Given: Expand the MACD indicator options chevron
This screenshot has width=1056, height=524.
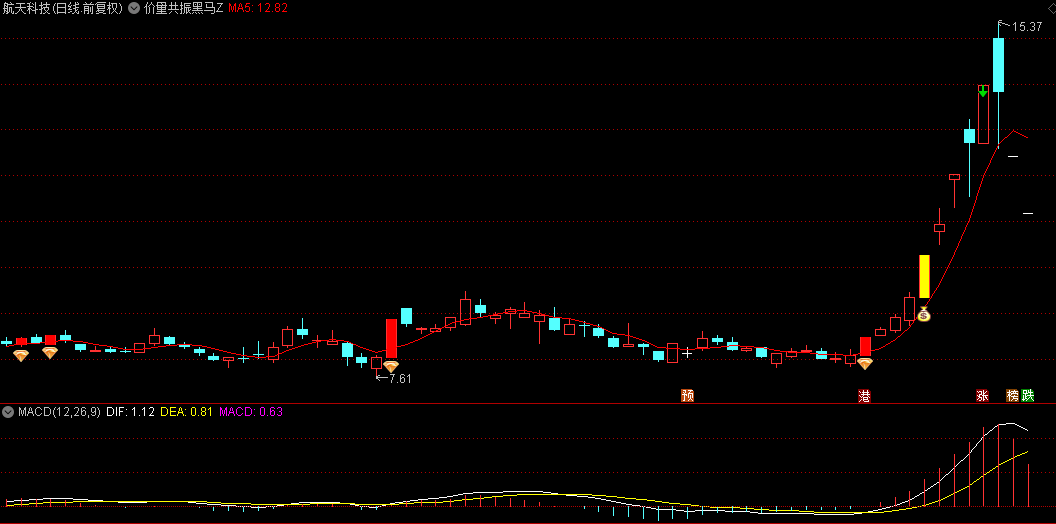Looking at the screenshot, I should click(9, 412).
